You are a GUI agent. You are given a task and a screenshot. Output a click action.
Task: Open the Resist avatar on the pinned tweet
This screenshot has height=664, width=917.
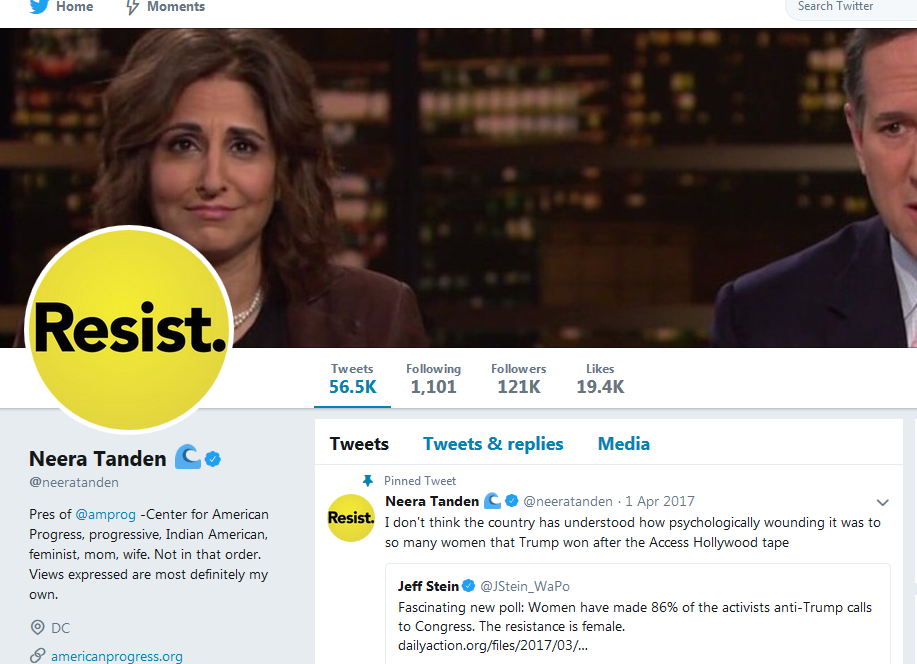tap(350, 518)
